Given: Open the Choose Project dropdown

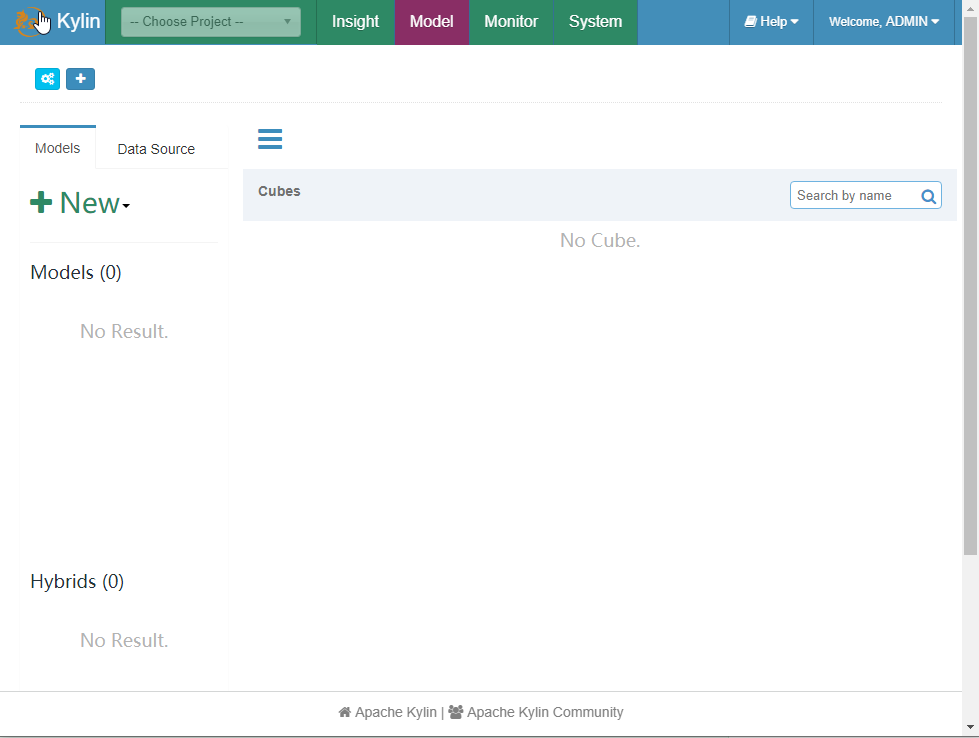Looking at the screenshot, I should 210,22.
